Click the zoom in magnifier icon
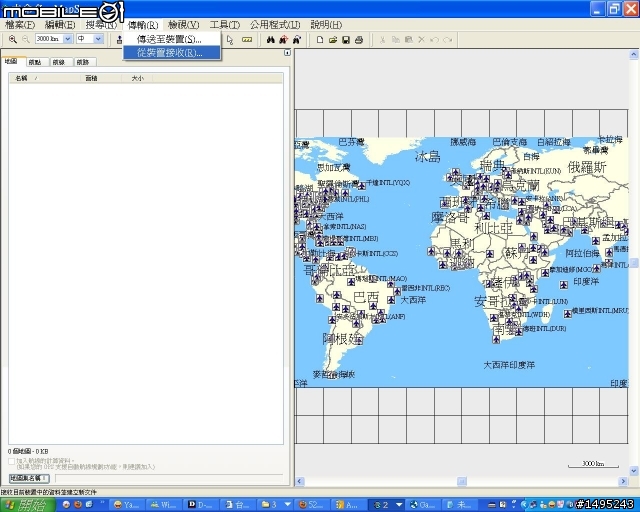This screenshot has width=640, height=512. point(13,39)
